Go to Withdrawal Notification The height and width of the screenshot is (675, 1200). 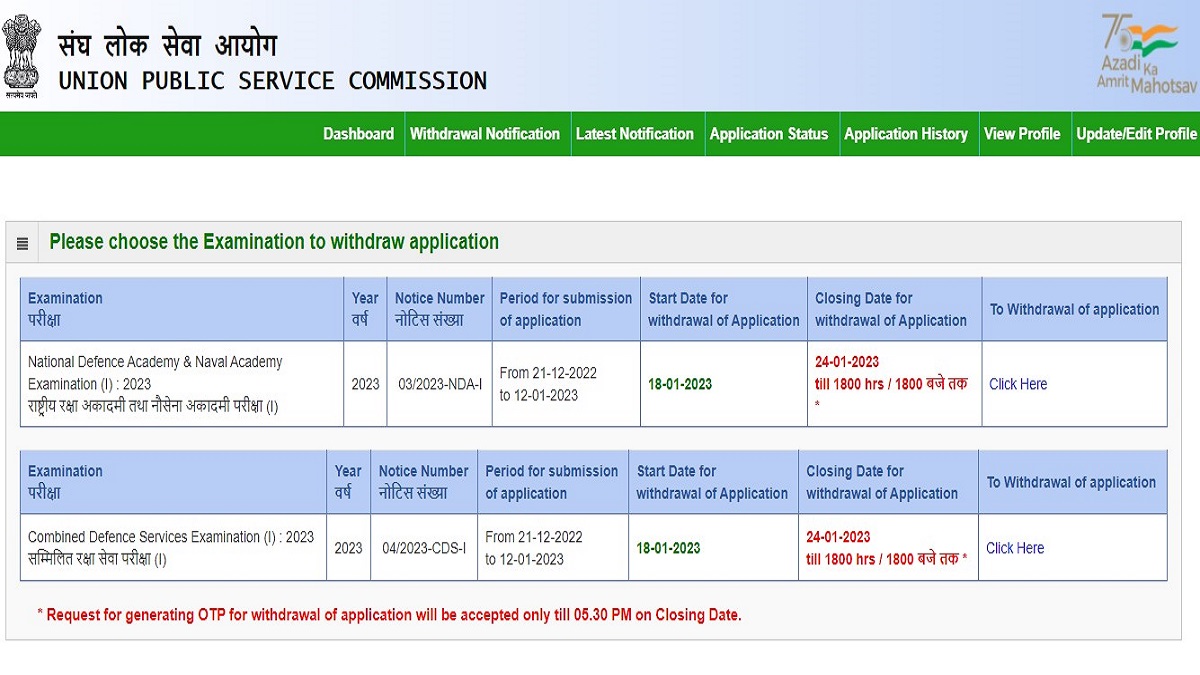pos(485,134)
